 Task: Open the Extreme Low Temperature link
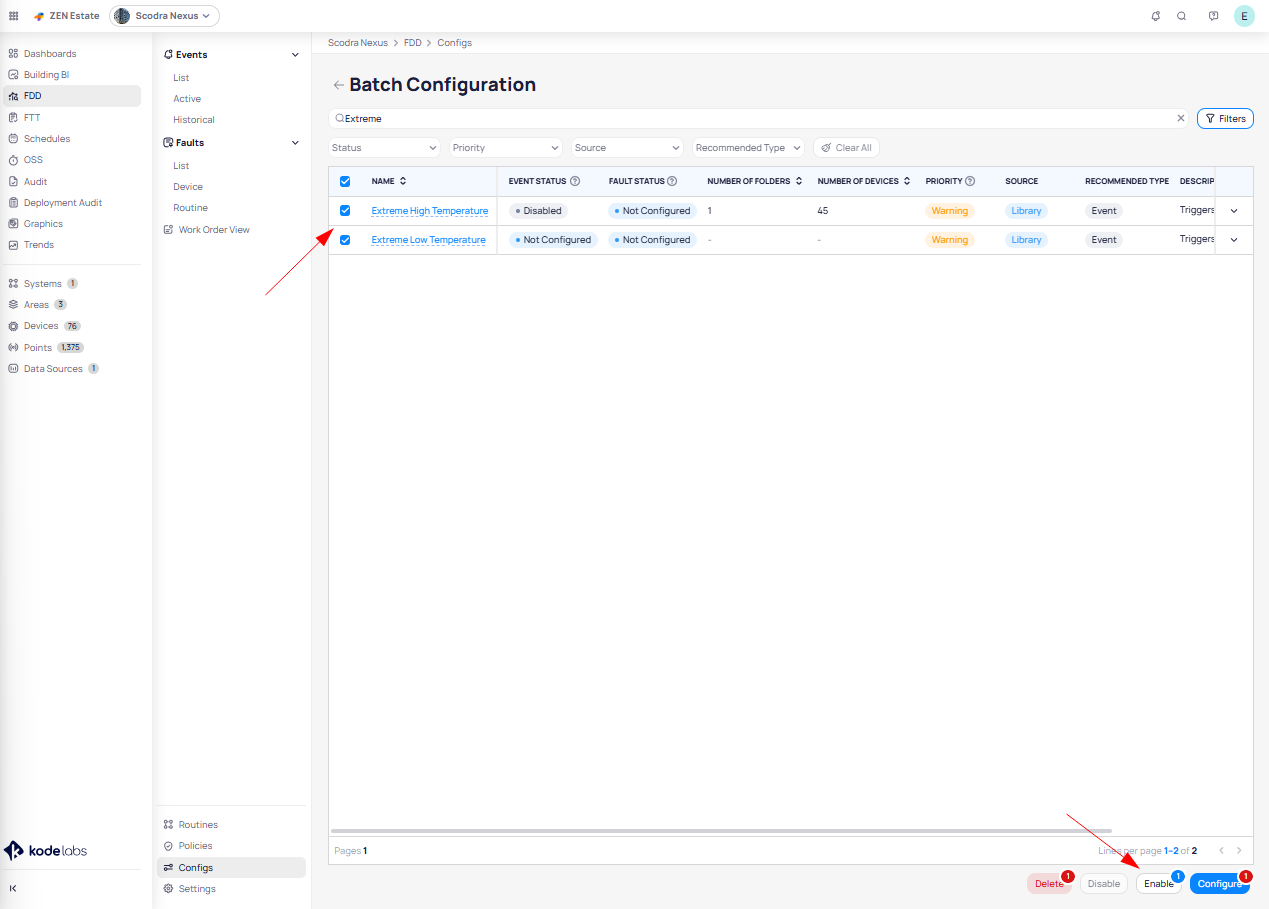[428, 240]
